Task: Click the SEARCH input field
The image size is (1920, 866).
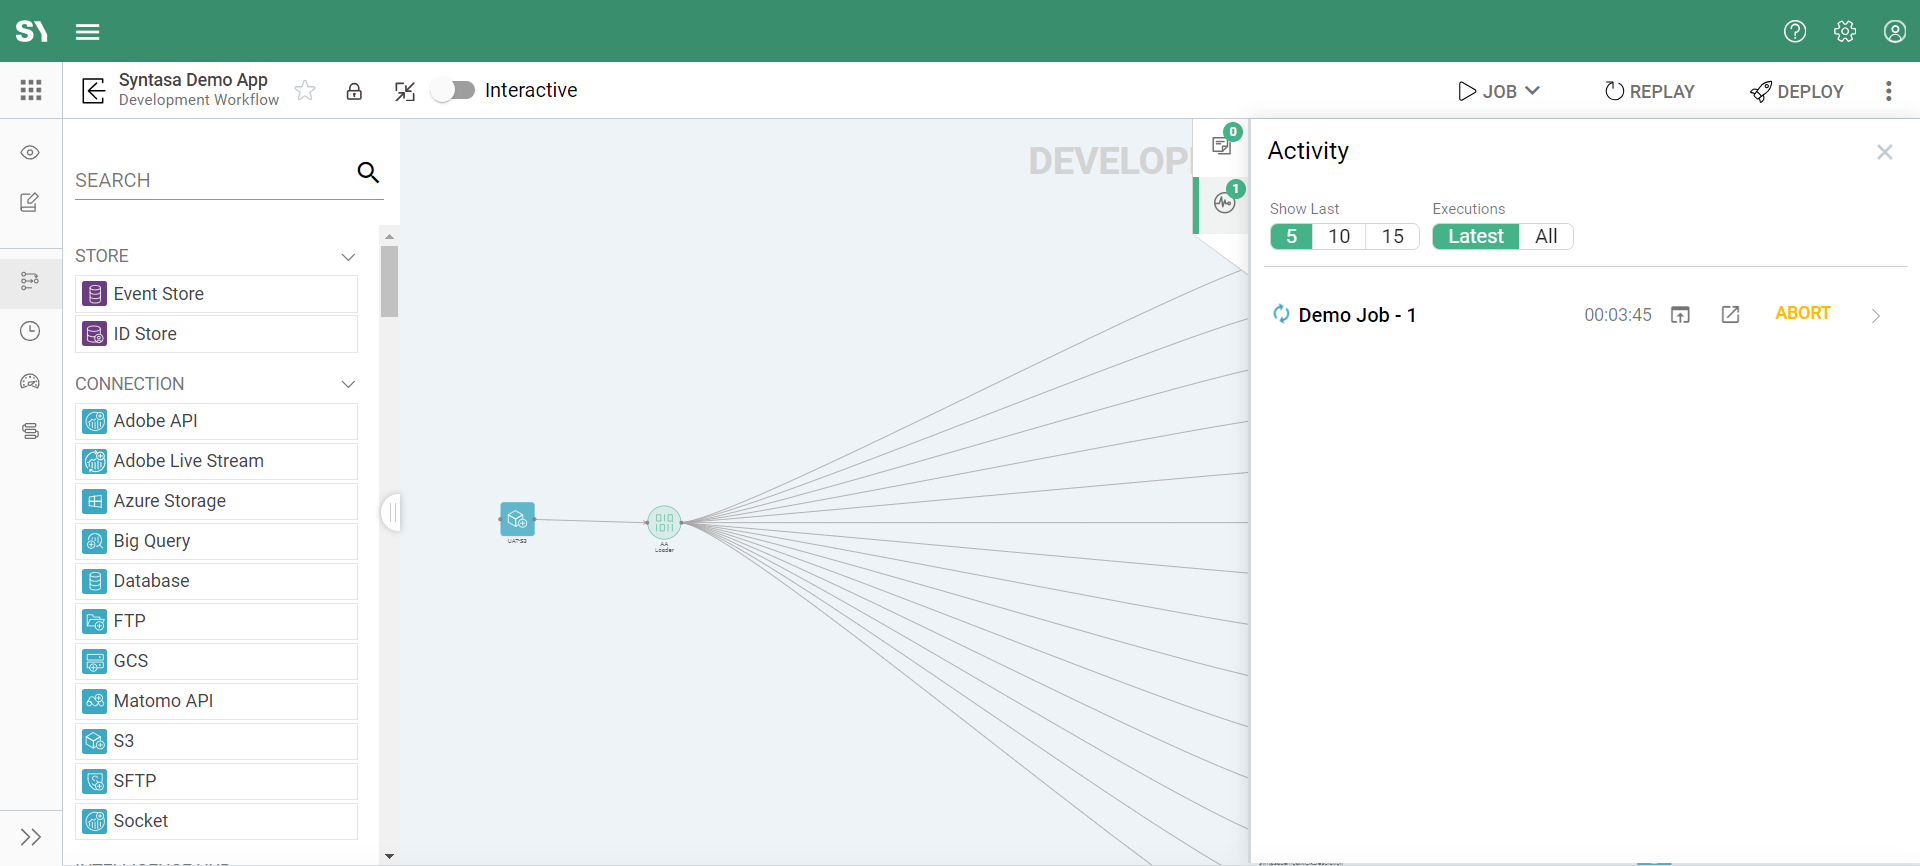Action: 212,181
